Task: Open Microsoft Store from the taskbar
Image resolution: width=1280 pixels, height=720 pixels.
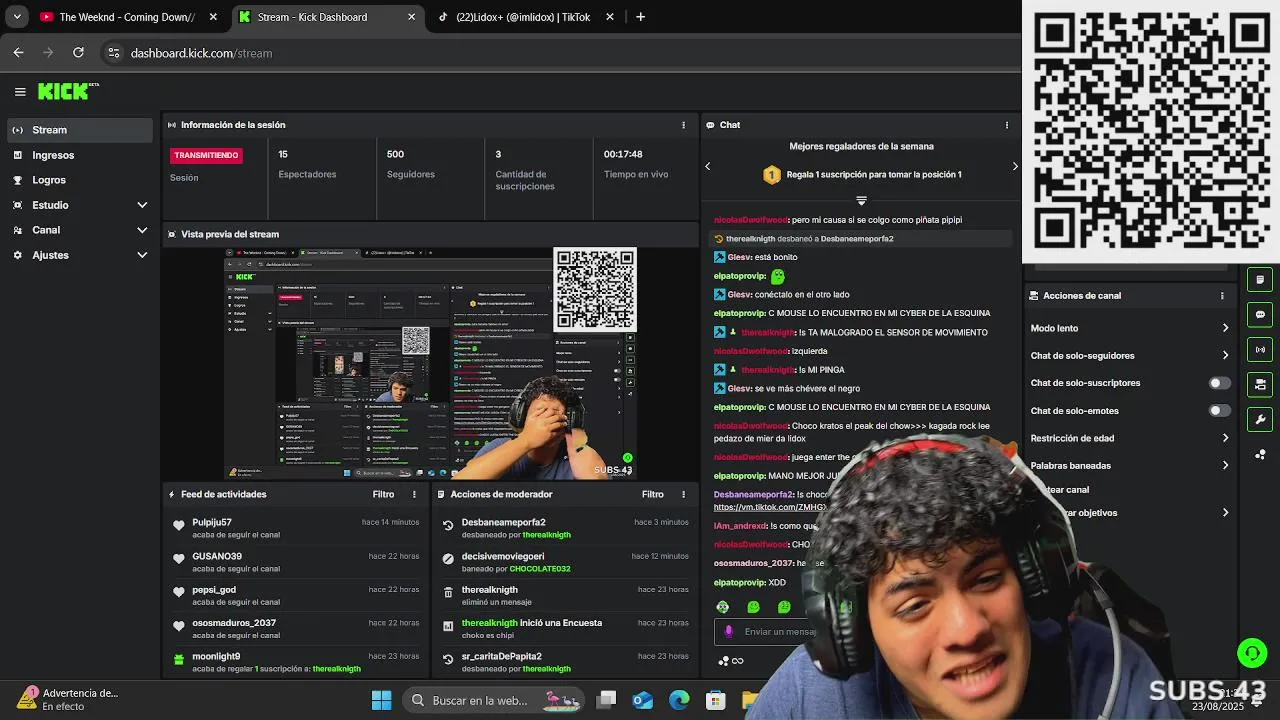Action: (715, 700)
